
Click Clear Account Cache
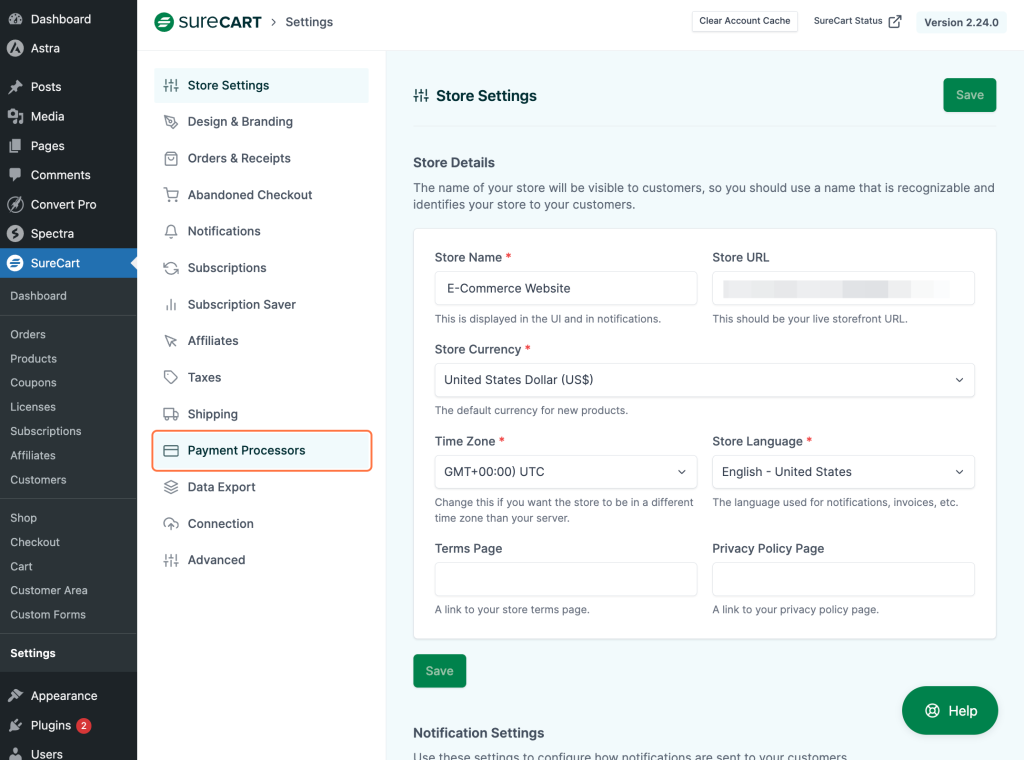(744, 20)
